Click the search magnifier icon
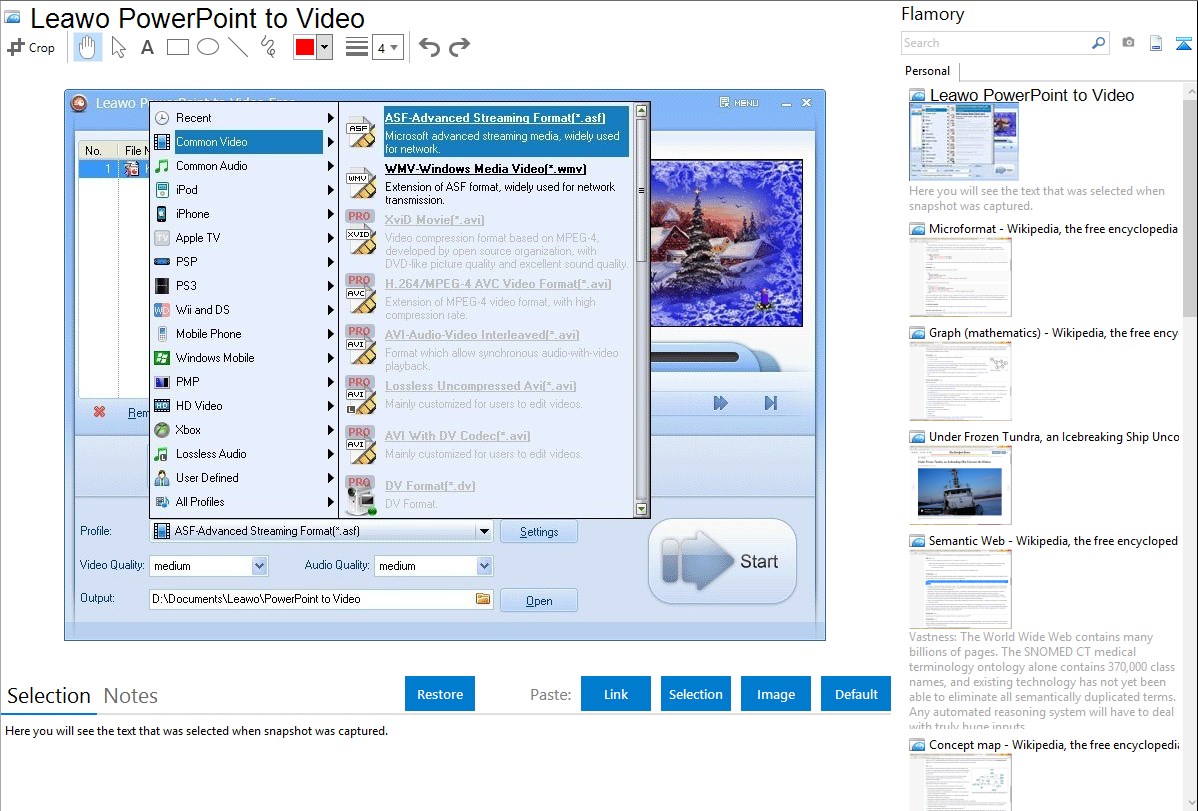The image size is (1198, 811). pyautogui.click(x=1099, y=43)
